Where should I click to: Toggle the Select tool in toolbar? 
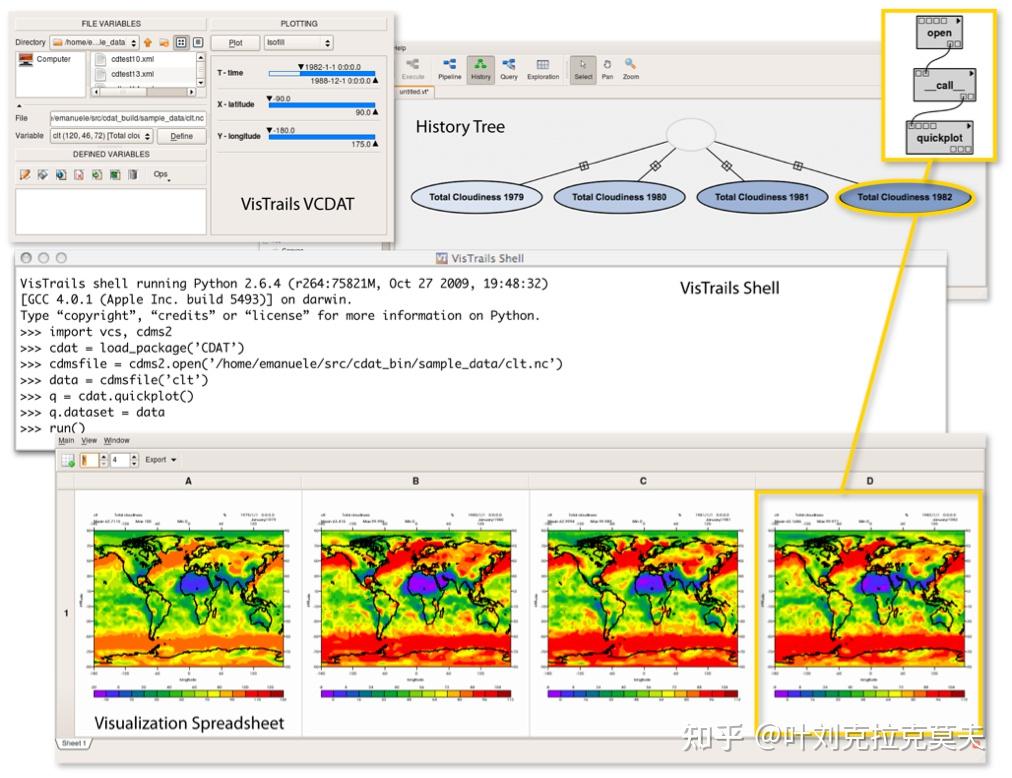[583, 68]
